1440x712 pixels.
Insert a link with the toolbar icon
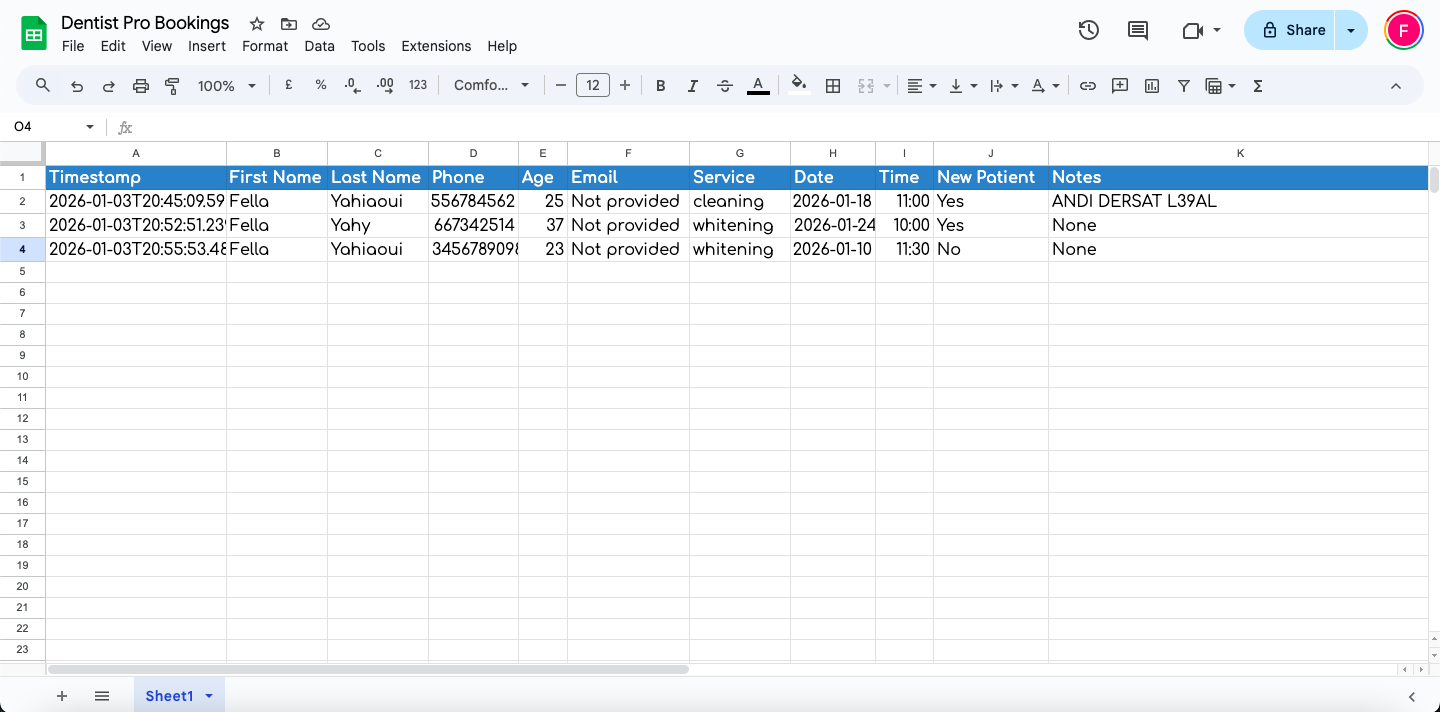click(1087, 86)
